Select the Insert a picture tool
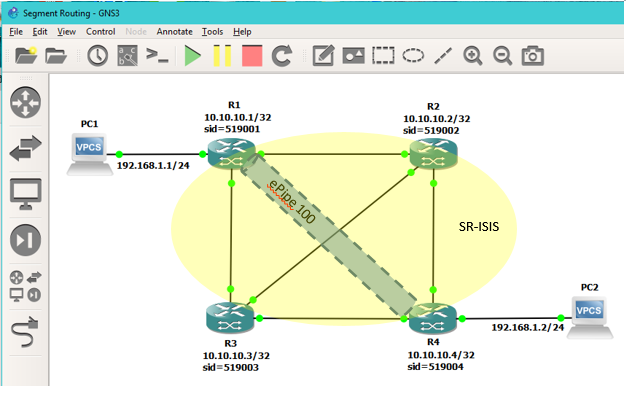626x393 pixels. pyautogui.click(x=353, y=56)
